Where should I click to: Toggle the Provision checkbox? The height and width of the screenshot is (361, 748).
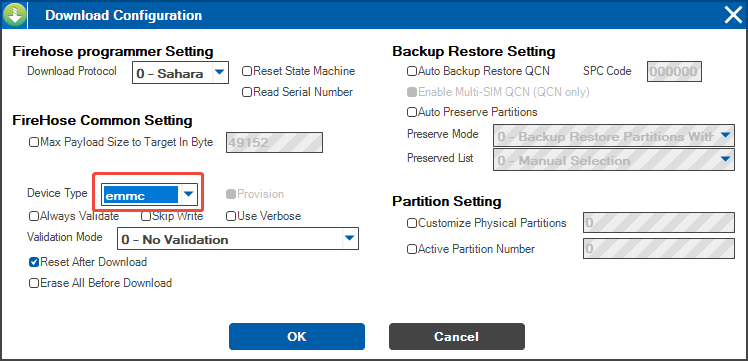[x=231, y=194]
